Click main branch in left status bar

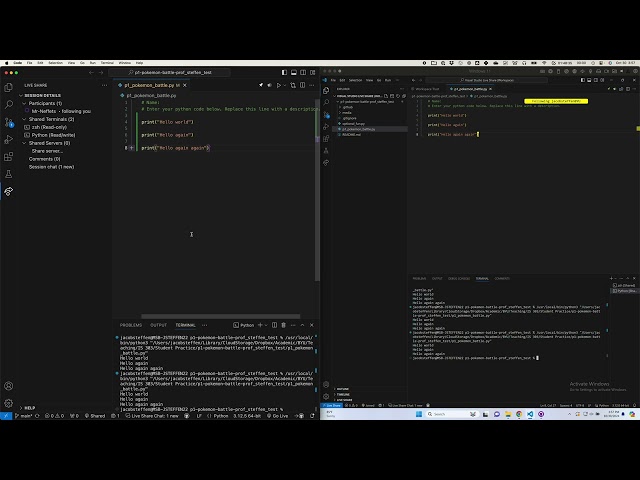[23, 416]
